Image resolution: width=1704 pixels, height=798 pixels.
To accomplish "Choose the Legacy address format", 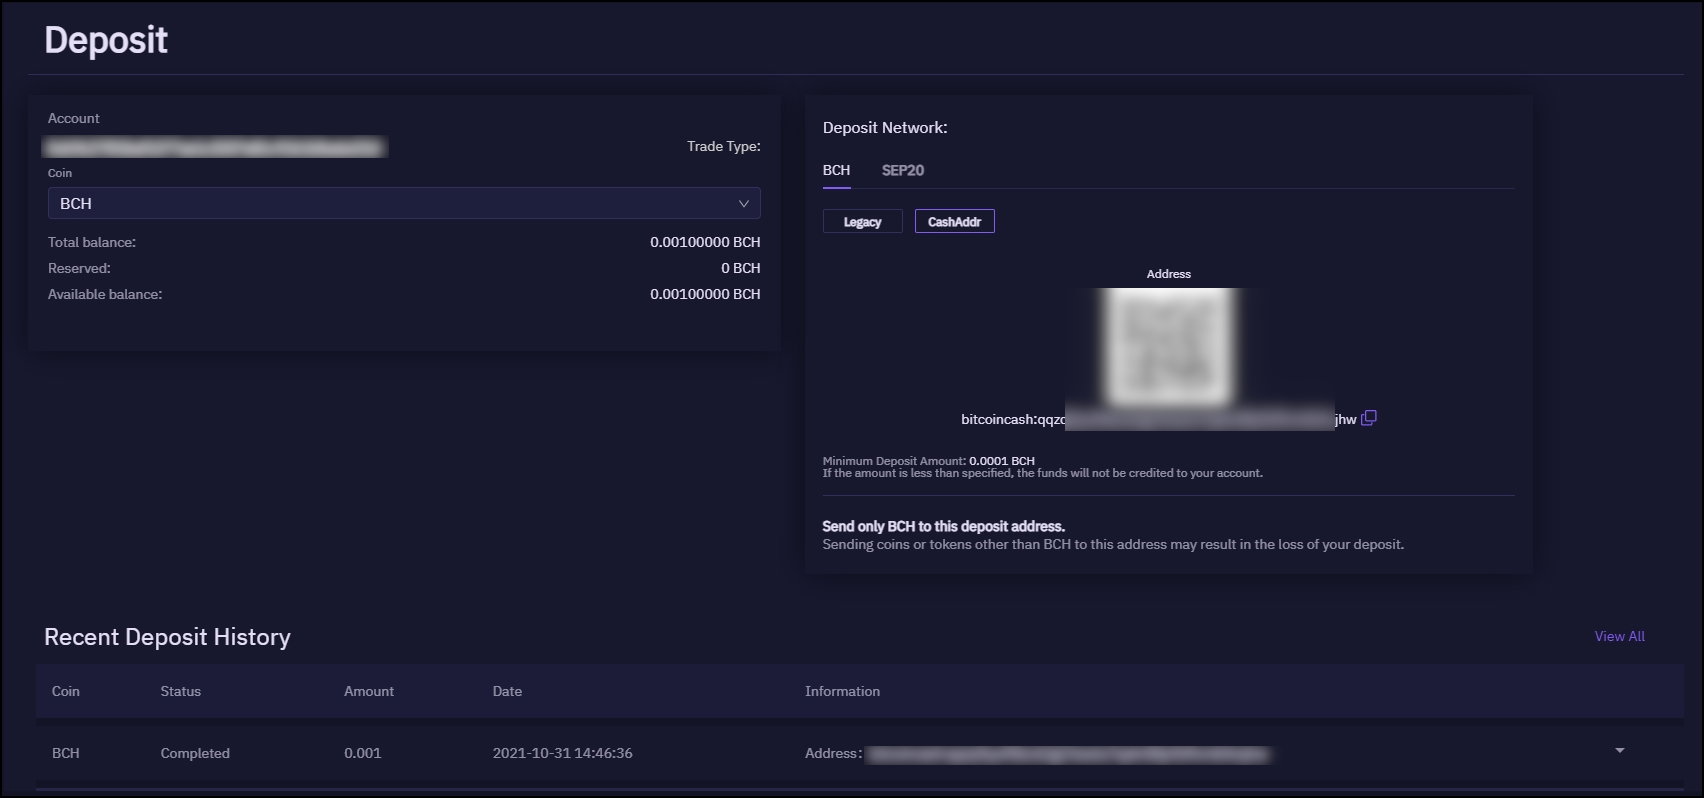I will click(x=862, y=221).
